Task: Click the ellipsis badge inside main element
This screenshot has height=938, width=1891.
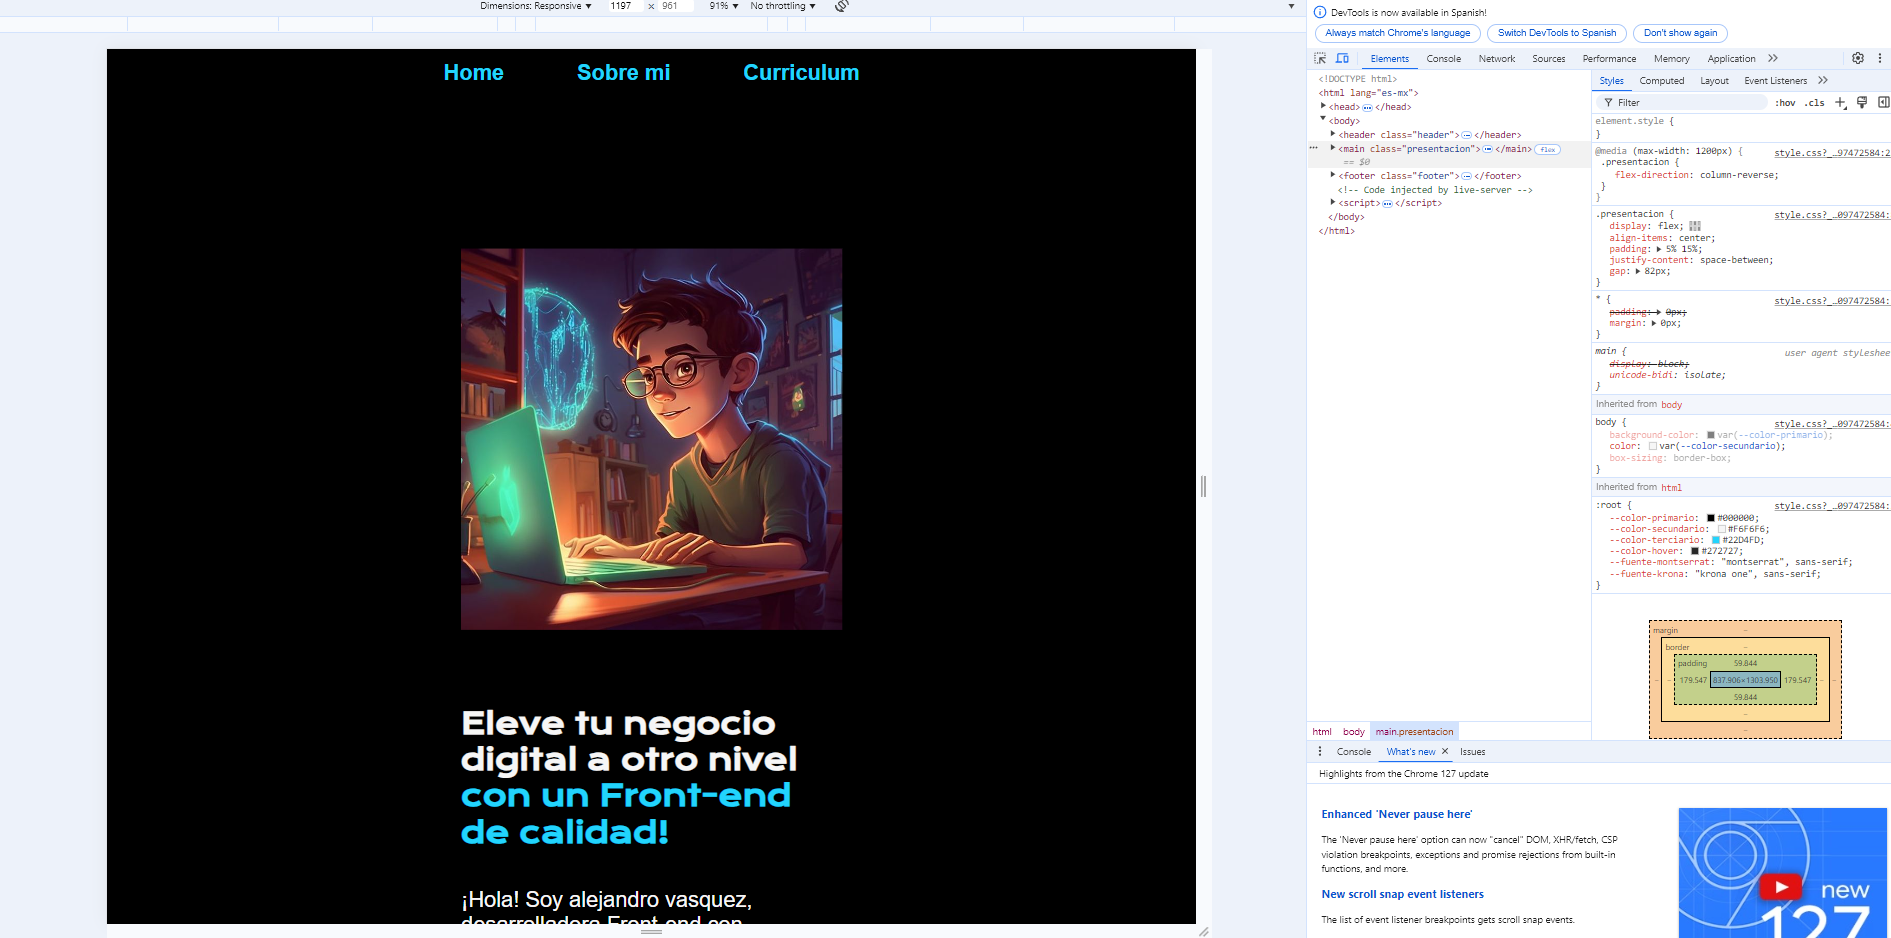Action: tap(1488, 149)
